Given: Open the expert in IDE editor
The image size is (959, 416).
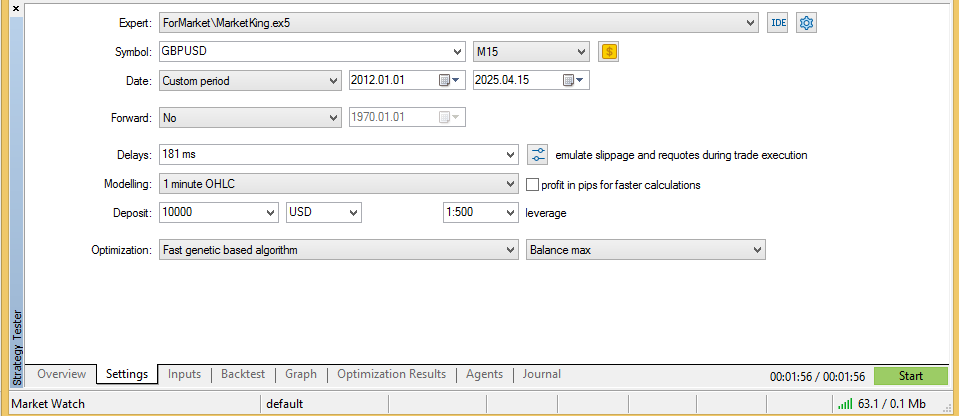Looking at the screenshot, I should (x=779, y=22).
